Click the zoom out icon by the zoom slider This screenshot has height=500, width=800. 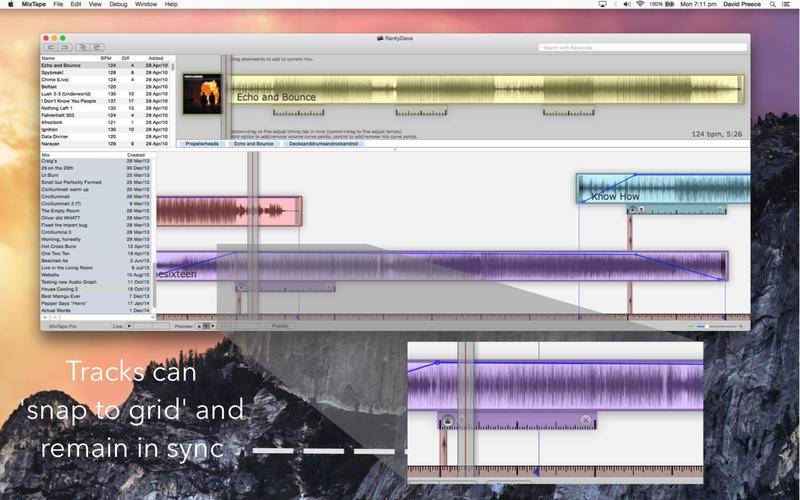691,326
